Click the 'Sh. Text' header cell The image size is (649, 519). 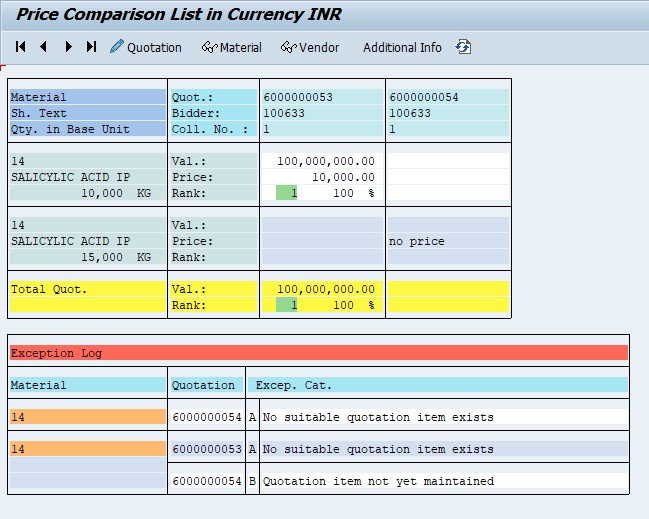[x=88, y=113]
